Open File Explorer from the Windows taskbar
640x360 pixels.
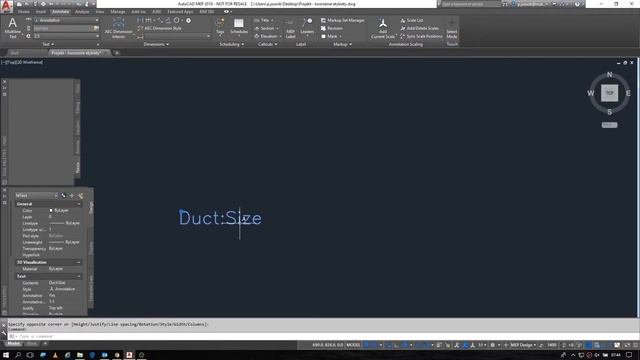click(x=80, y=355)
